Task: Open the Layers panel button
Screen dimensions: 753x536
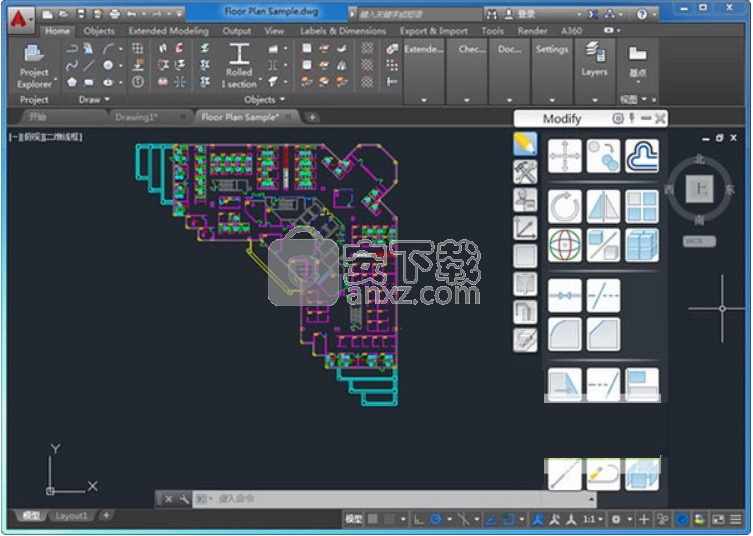Action: [595, 60]
